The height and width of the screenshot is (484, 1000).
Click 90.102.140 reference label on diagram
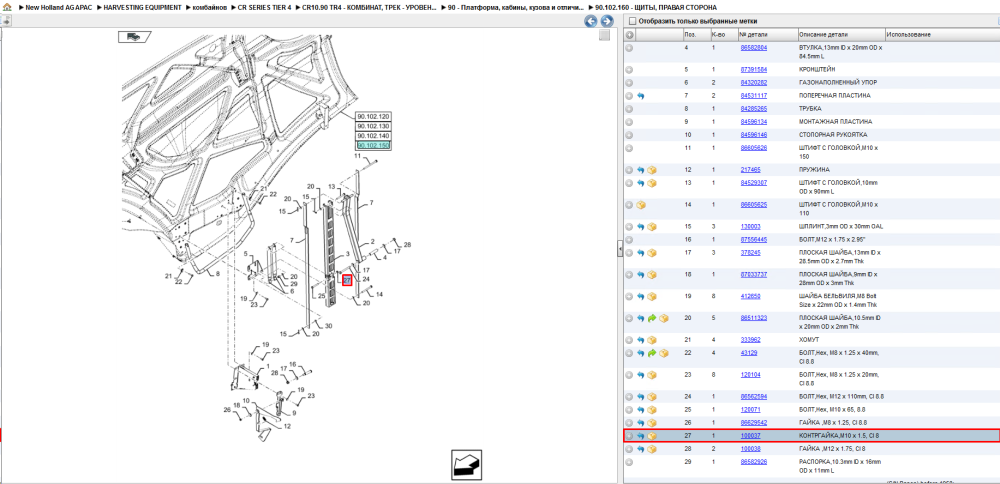(x=373, y=136)
